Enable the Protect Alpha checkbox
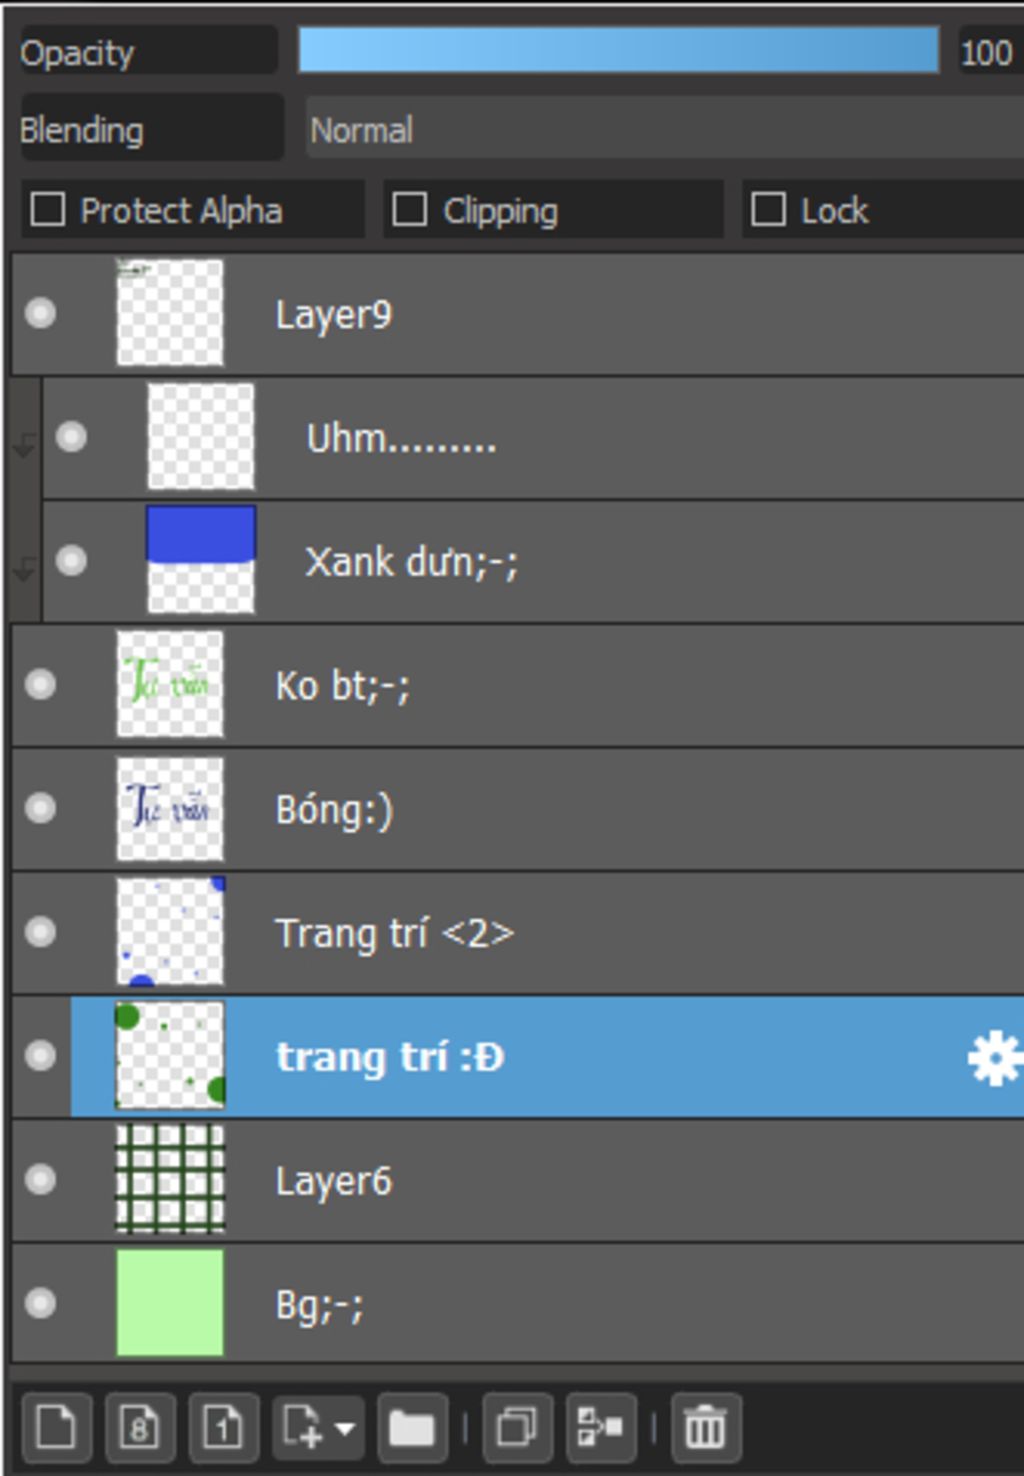 click(48, 210)
